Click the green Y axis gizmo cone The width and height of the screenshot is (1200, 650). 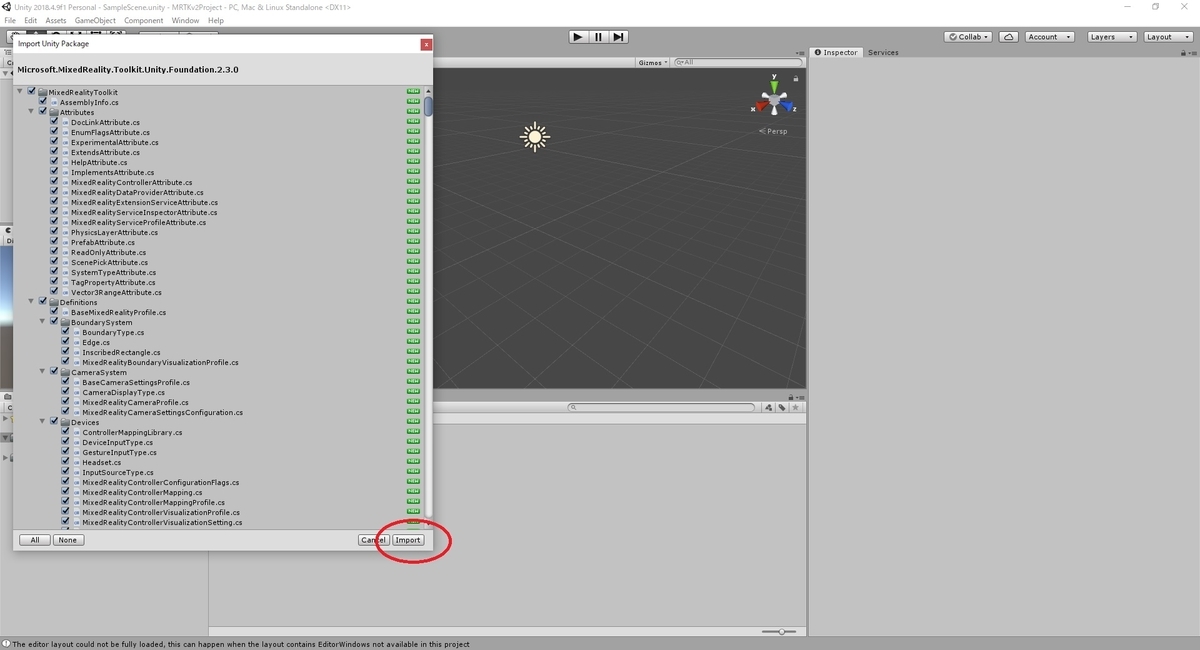[x=774, y=85]
